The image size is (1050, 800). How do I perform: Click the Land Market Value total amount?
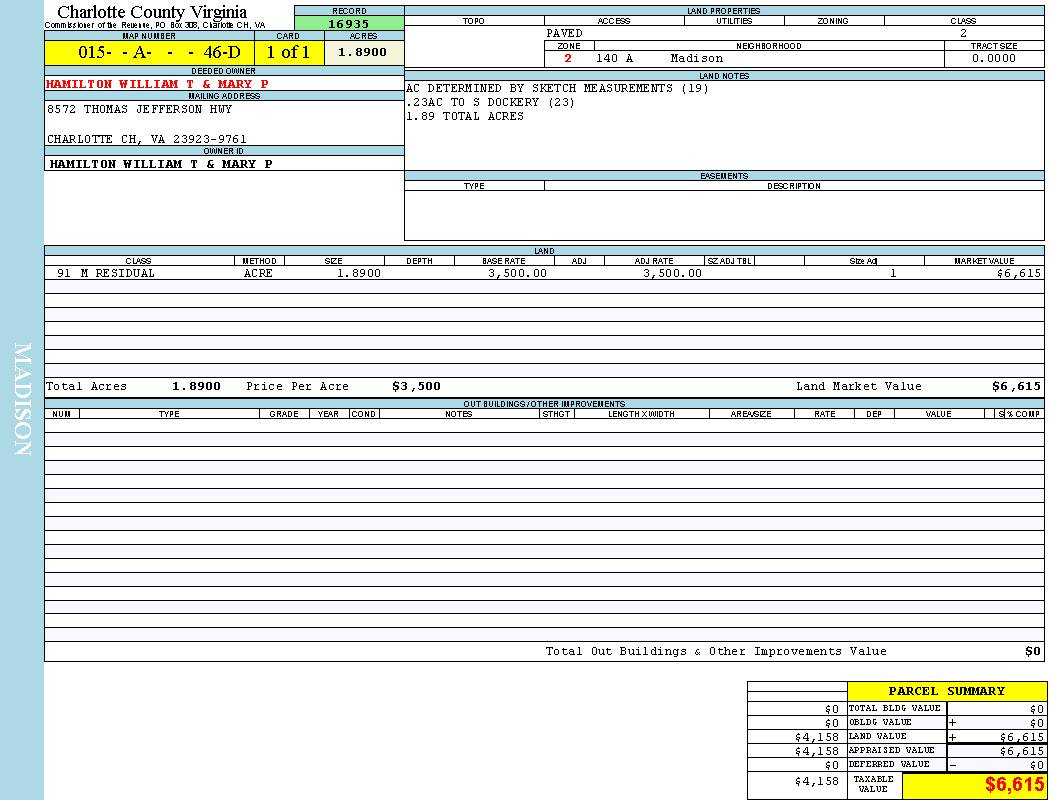pyautogui.click(x=1016, y=386)
